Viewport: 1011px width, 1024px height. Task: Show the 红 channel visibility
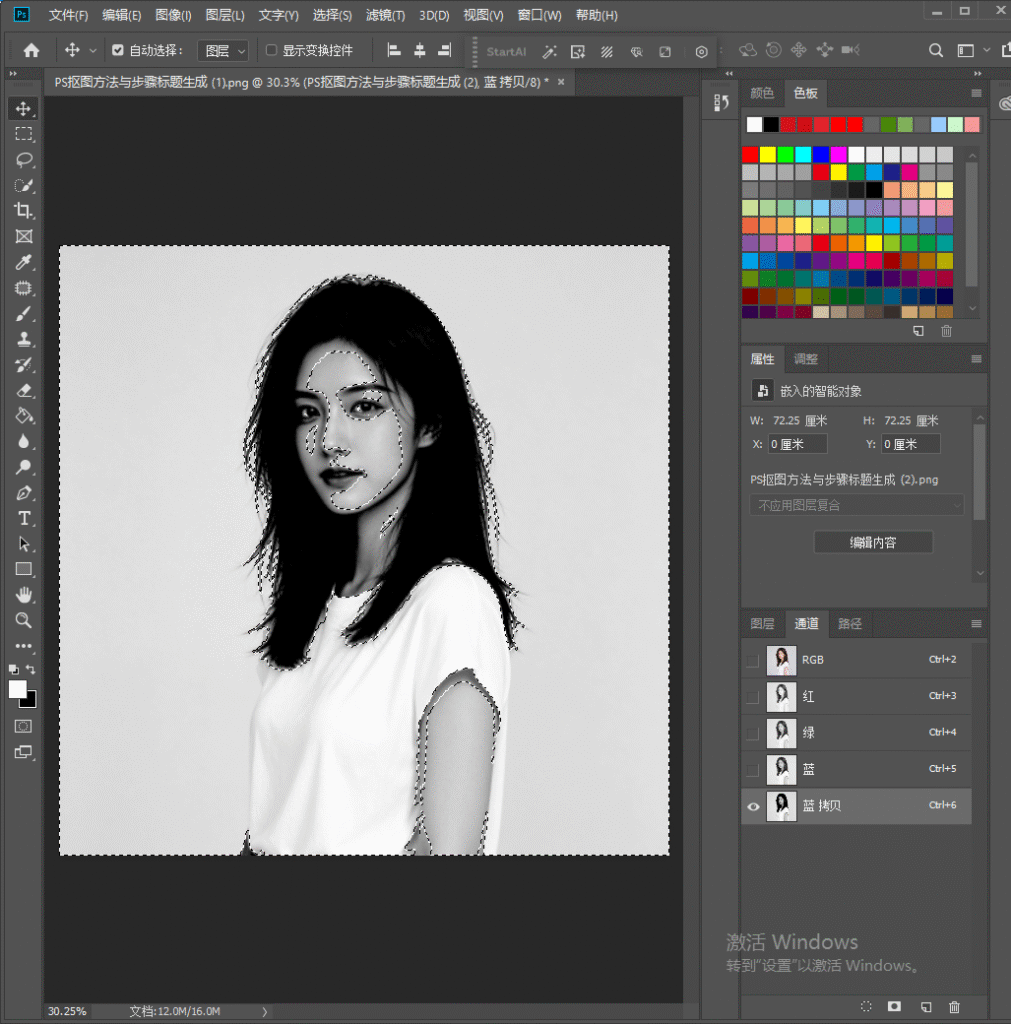(x=753, y=697)
